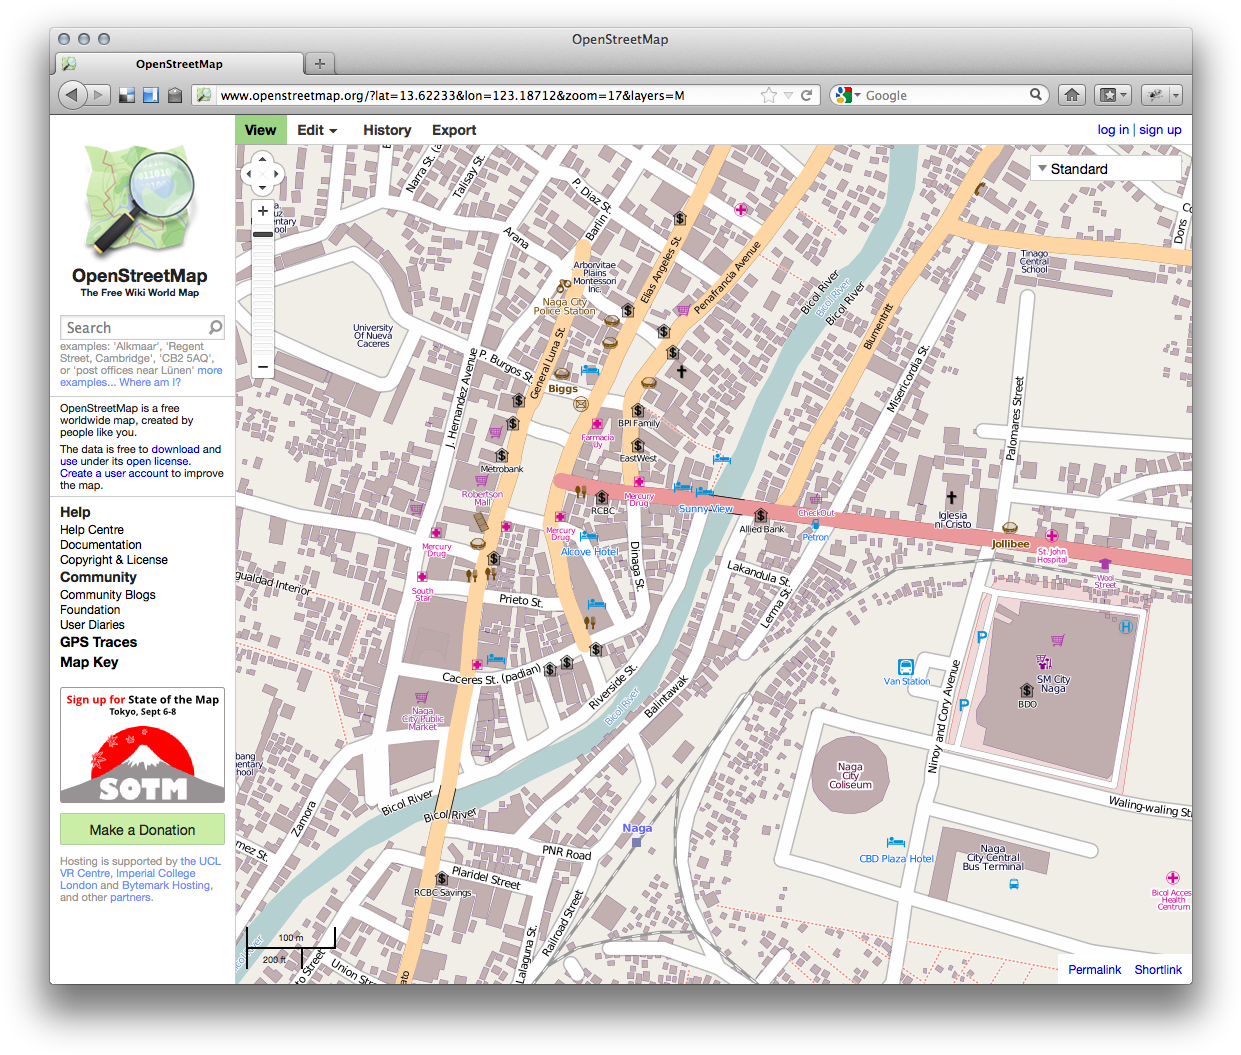Click the browser URL address bar
This screenshot has height=1055, width=1241.
485,95
